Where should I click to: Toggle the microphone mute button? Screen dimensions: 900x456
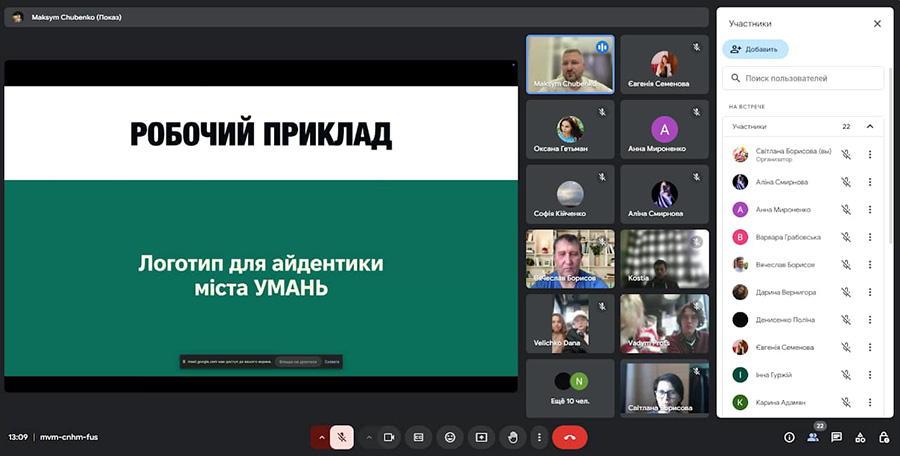point(342,438)
